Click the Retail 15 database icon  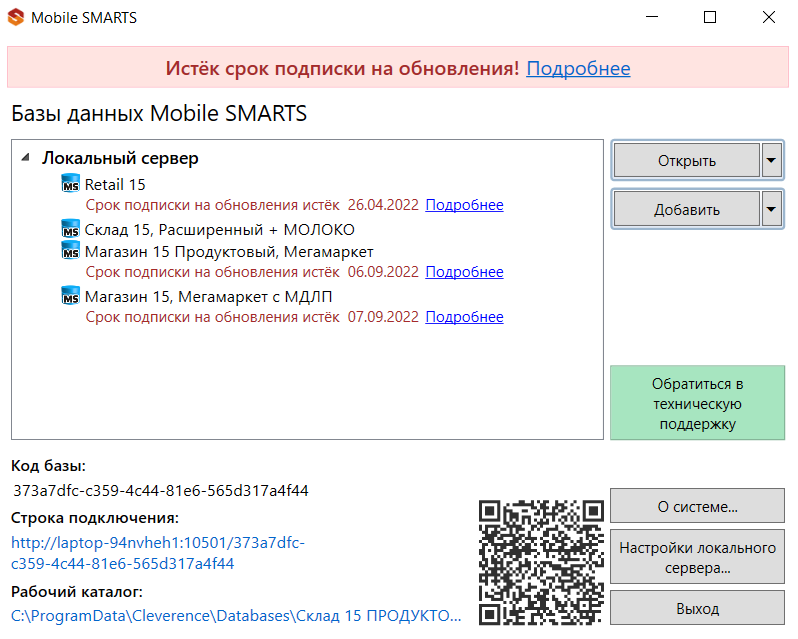pyautogui.click(x=70, y=183)
